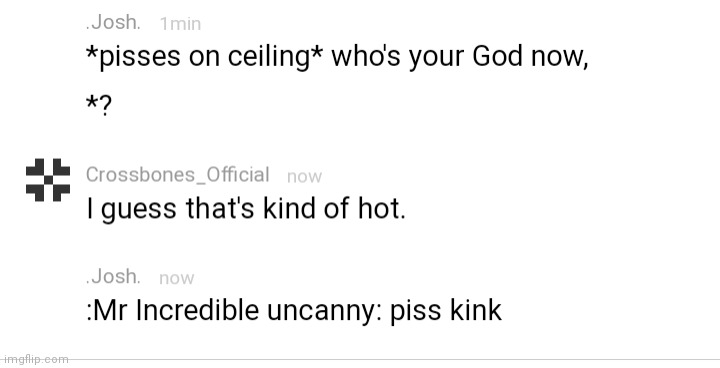Click the ":Mr Incredible uncanny:" emoji shortcode

click(234, 311)
